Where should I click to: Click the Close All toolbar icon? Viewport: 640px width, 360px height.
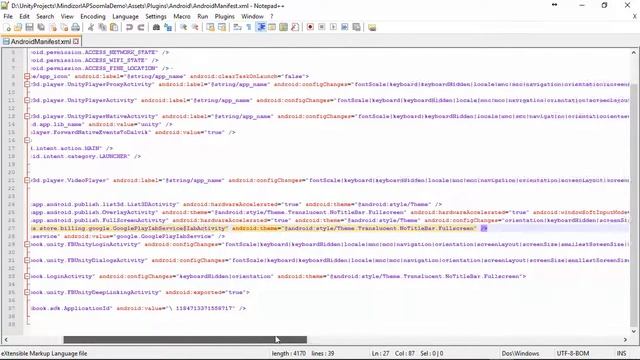[64, 27]
